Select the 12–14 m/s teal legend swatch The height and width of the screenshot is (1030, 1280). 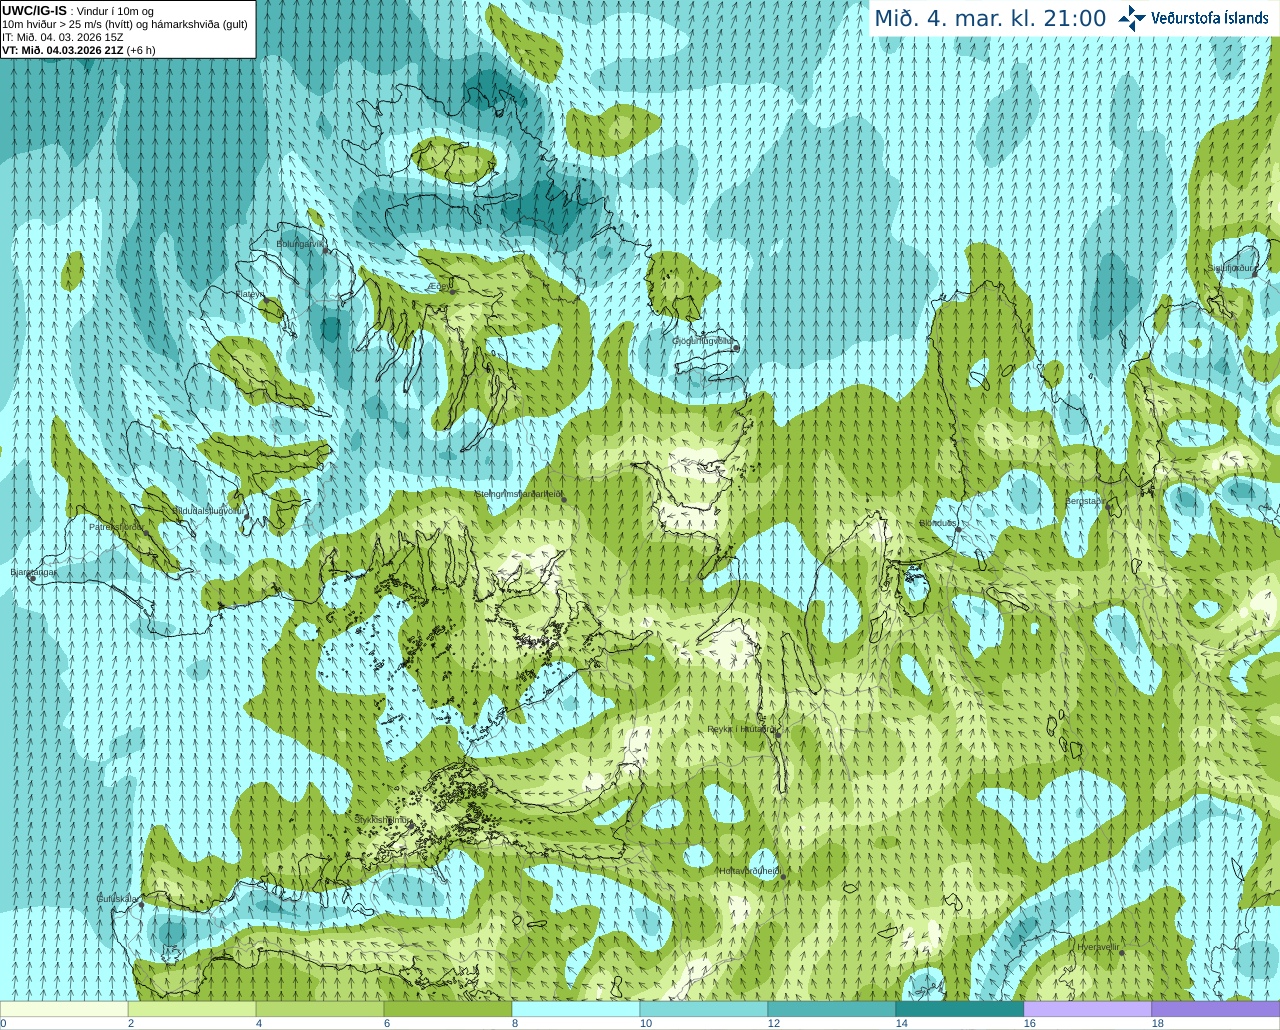[x=832, y=1009]
